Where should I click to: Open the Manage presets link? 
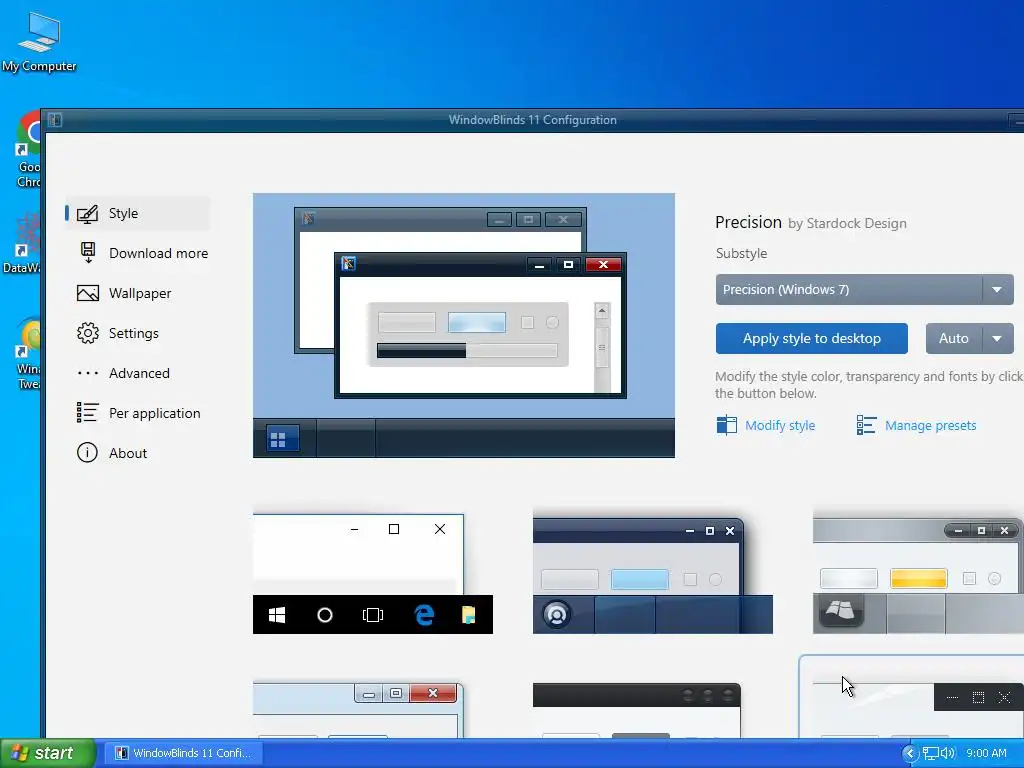(931, 426)
